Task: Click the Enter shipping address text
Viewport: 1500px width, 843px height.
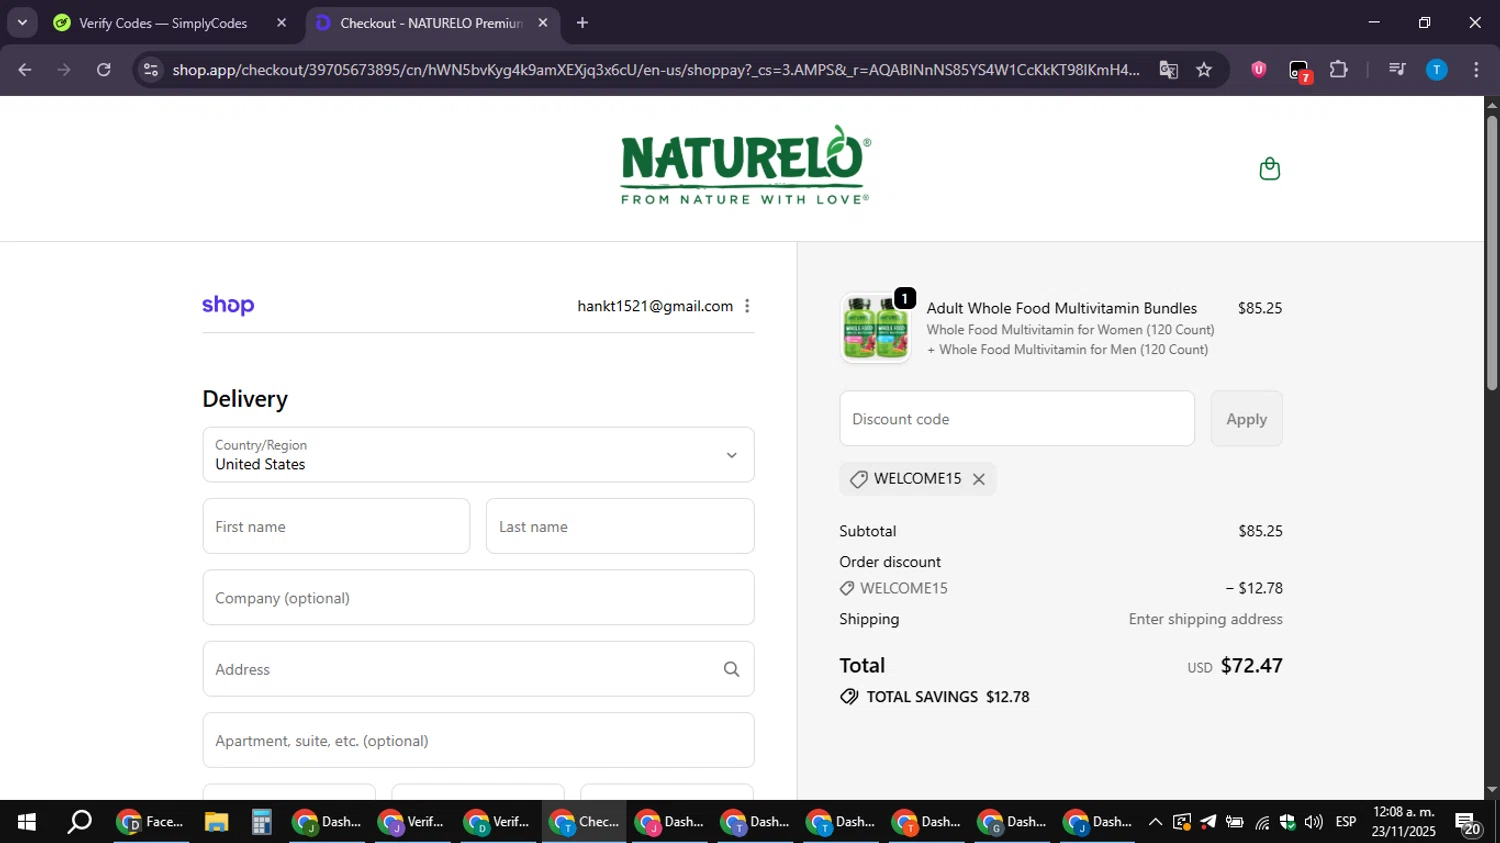Action: coord(1206,619)
